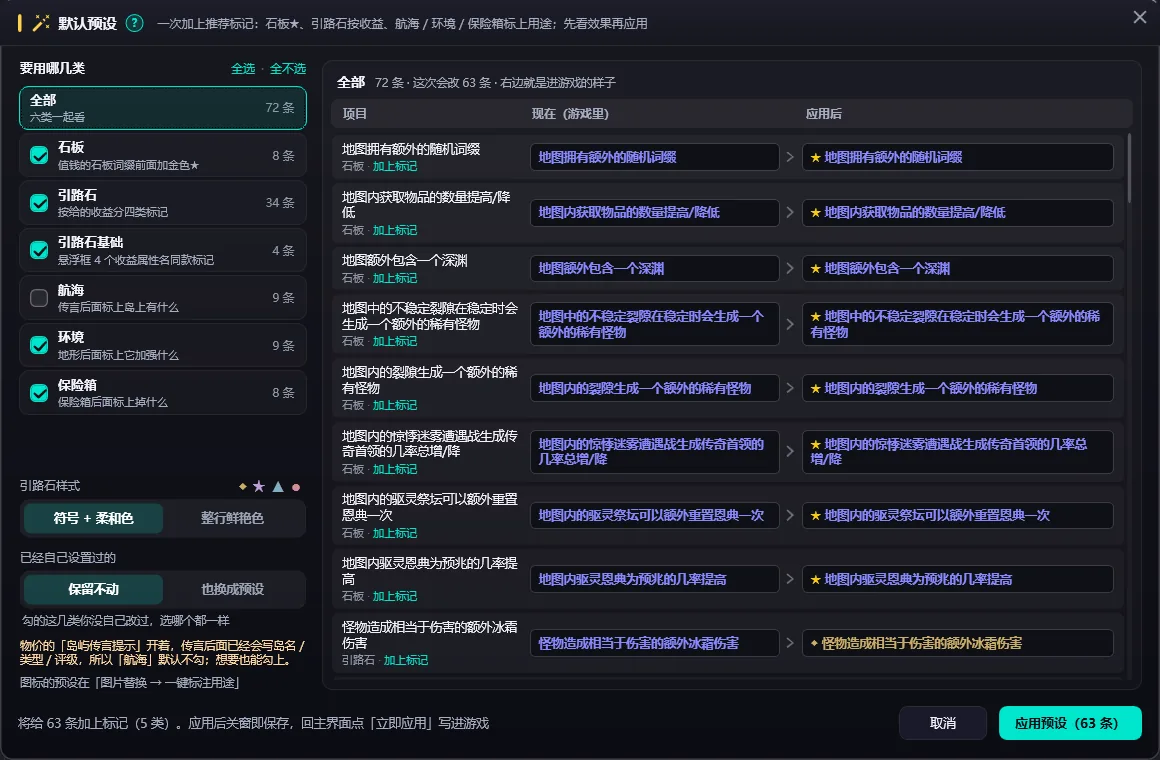Toggle the 环境 category checkbox
The height and width of the screenshot is (760, 1160).
click(39, 345)
